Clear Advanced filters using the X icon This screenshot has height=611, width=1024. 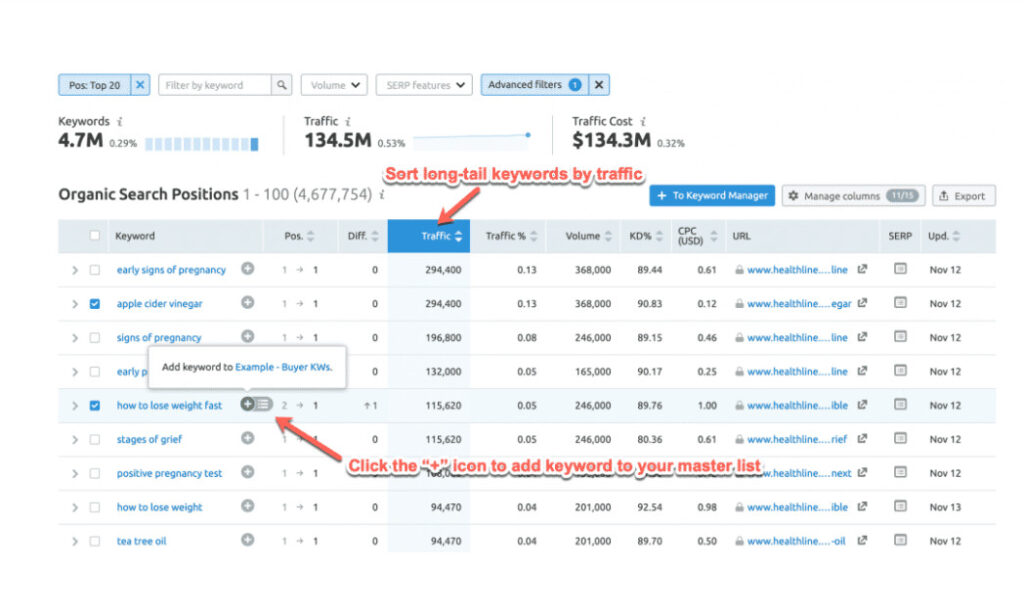pyautogui.click(x=599, y=85)
